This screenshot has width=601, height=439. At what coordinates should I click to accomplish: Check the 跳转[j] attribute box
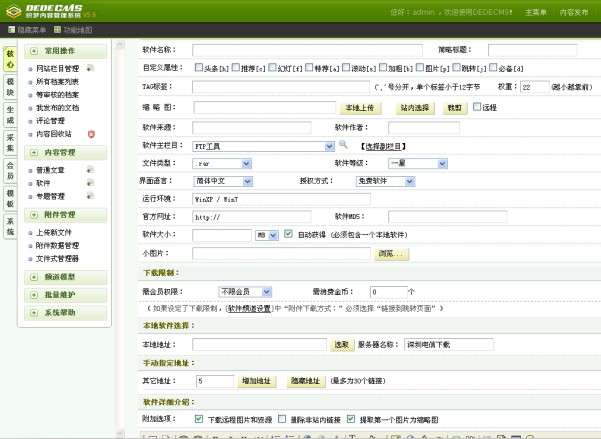456,67
